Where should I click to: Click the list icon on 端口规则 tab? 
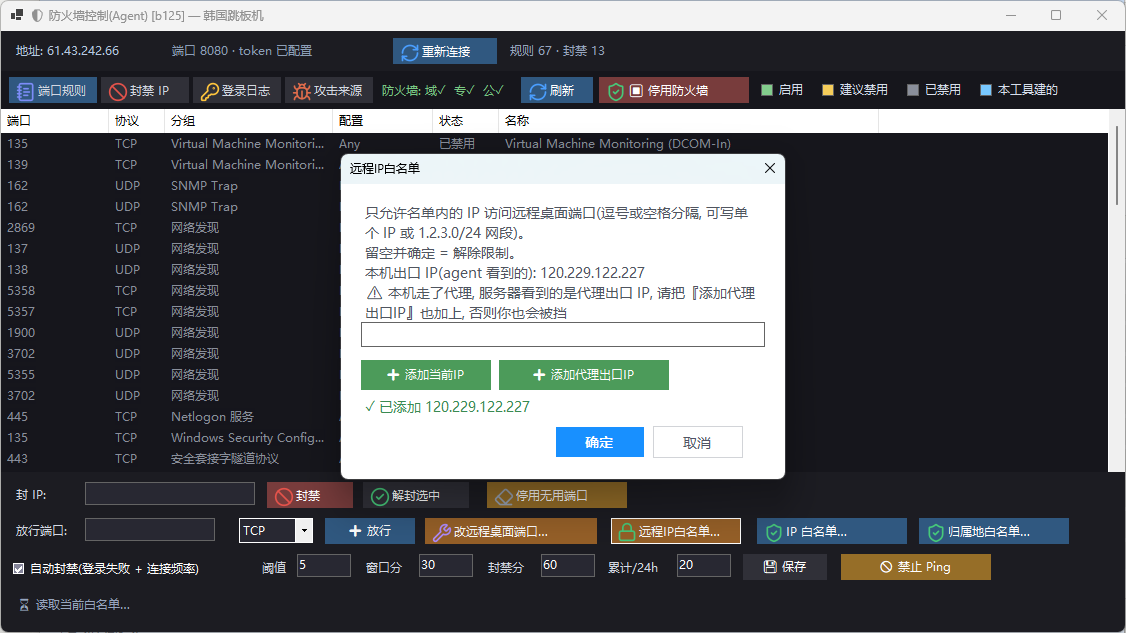point(25,91)
